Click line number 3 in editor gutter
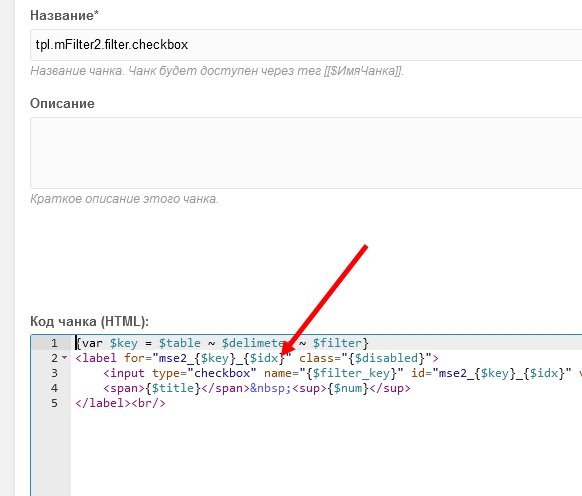This screenshot has width=582, height=496. [54, 373]
